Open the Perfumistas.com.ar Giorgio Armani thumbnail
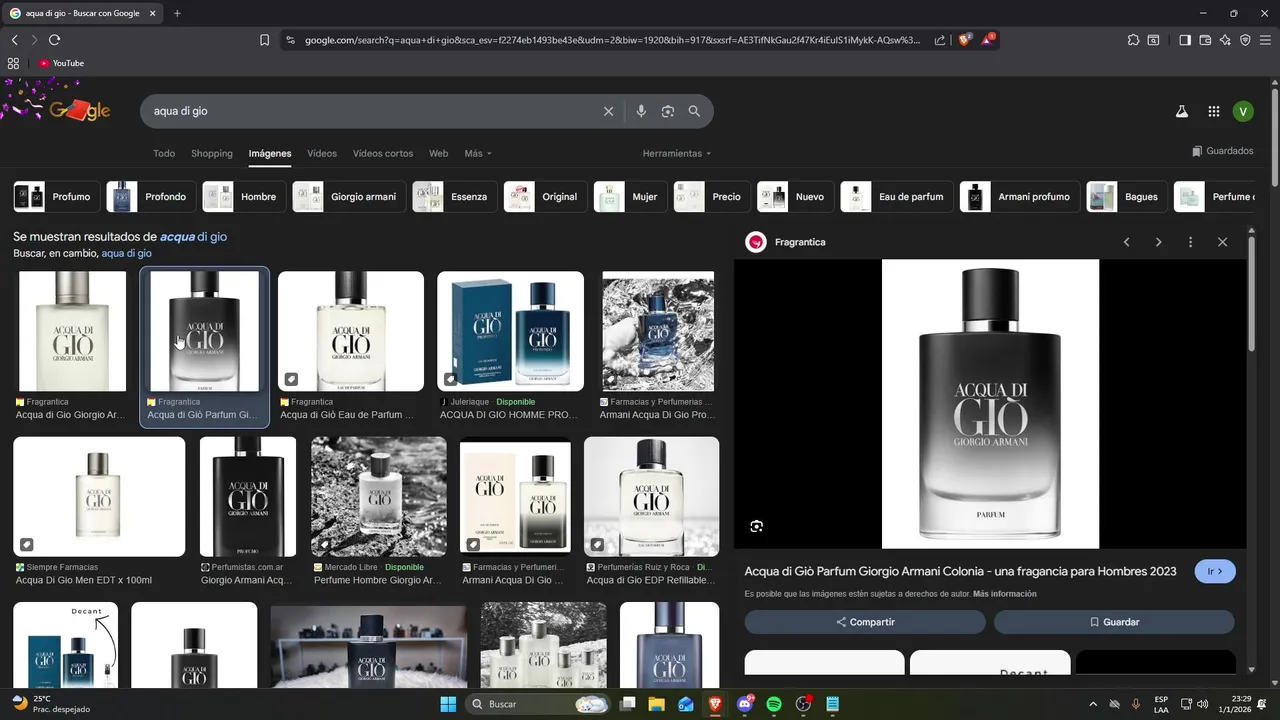Screen dimensions: 1280x720 click(248, 496)
